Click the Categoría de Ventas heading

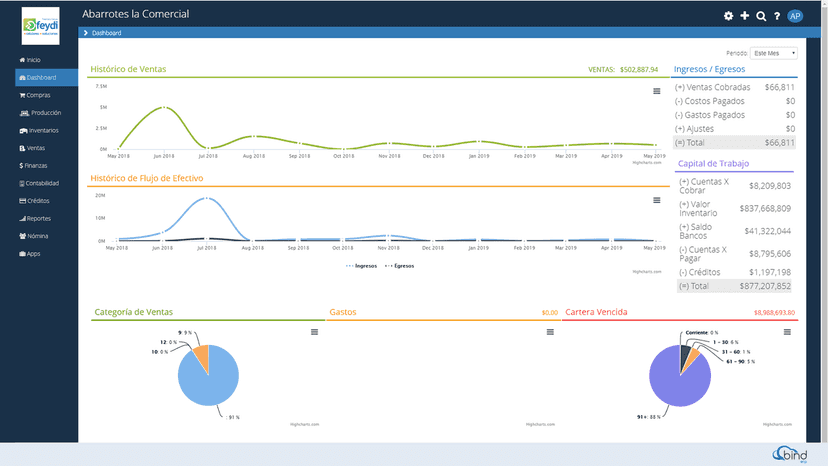pyautogui.click(x=134, y=312)
